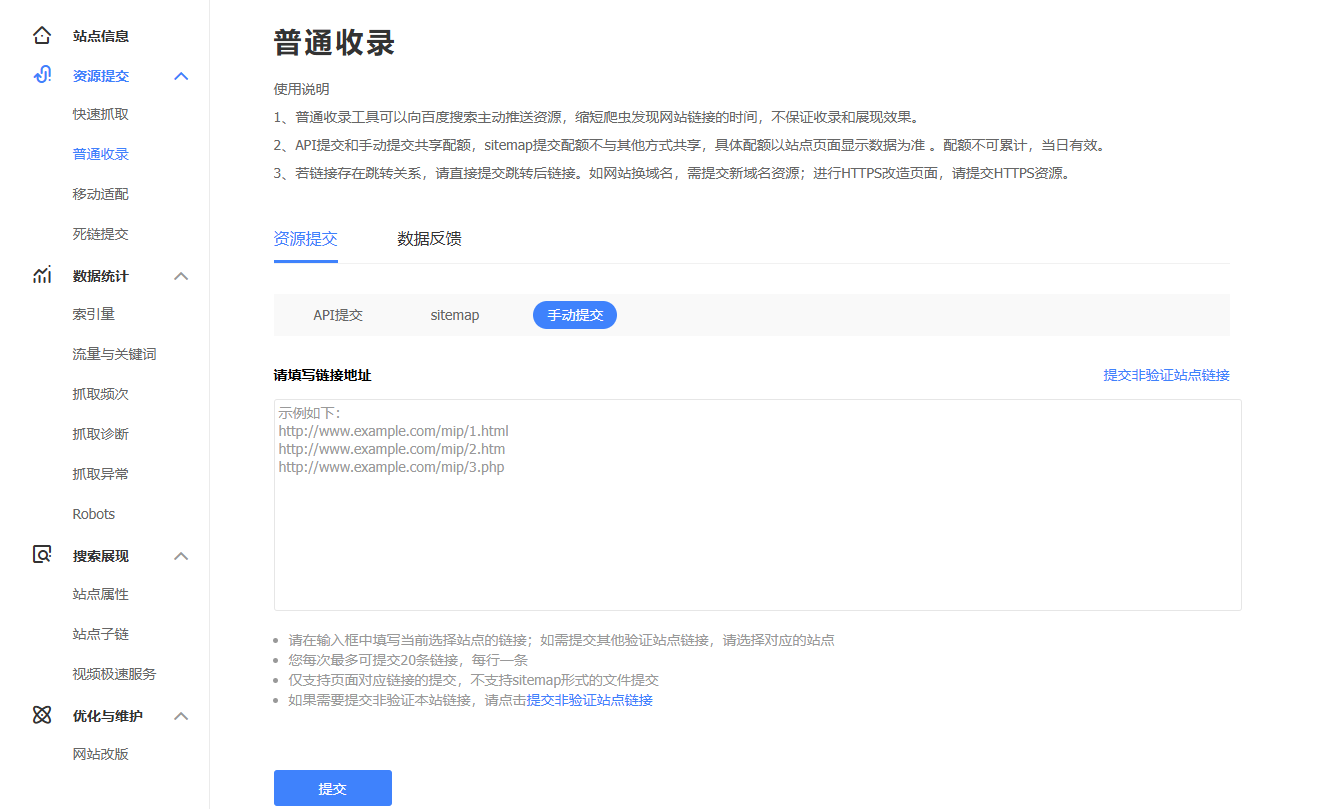1337x809 pixels.
Task: Click the 资源提交 sidebar icon
Action: [x=42, y=75]
